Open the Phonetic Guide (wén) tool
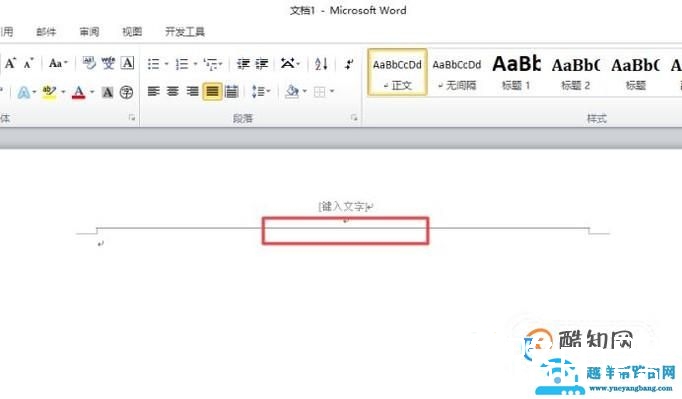Screen dimensions: 682x399 pyautogui.click(x=108, y=64)
